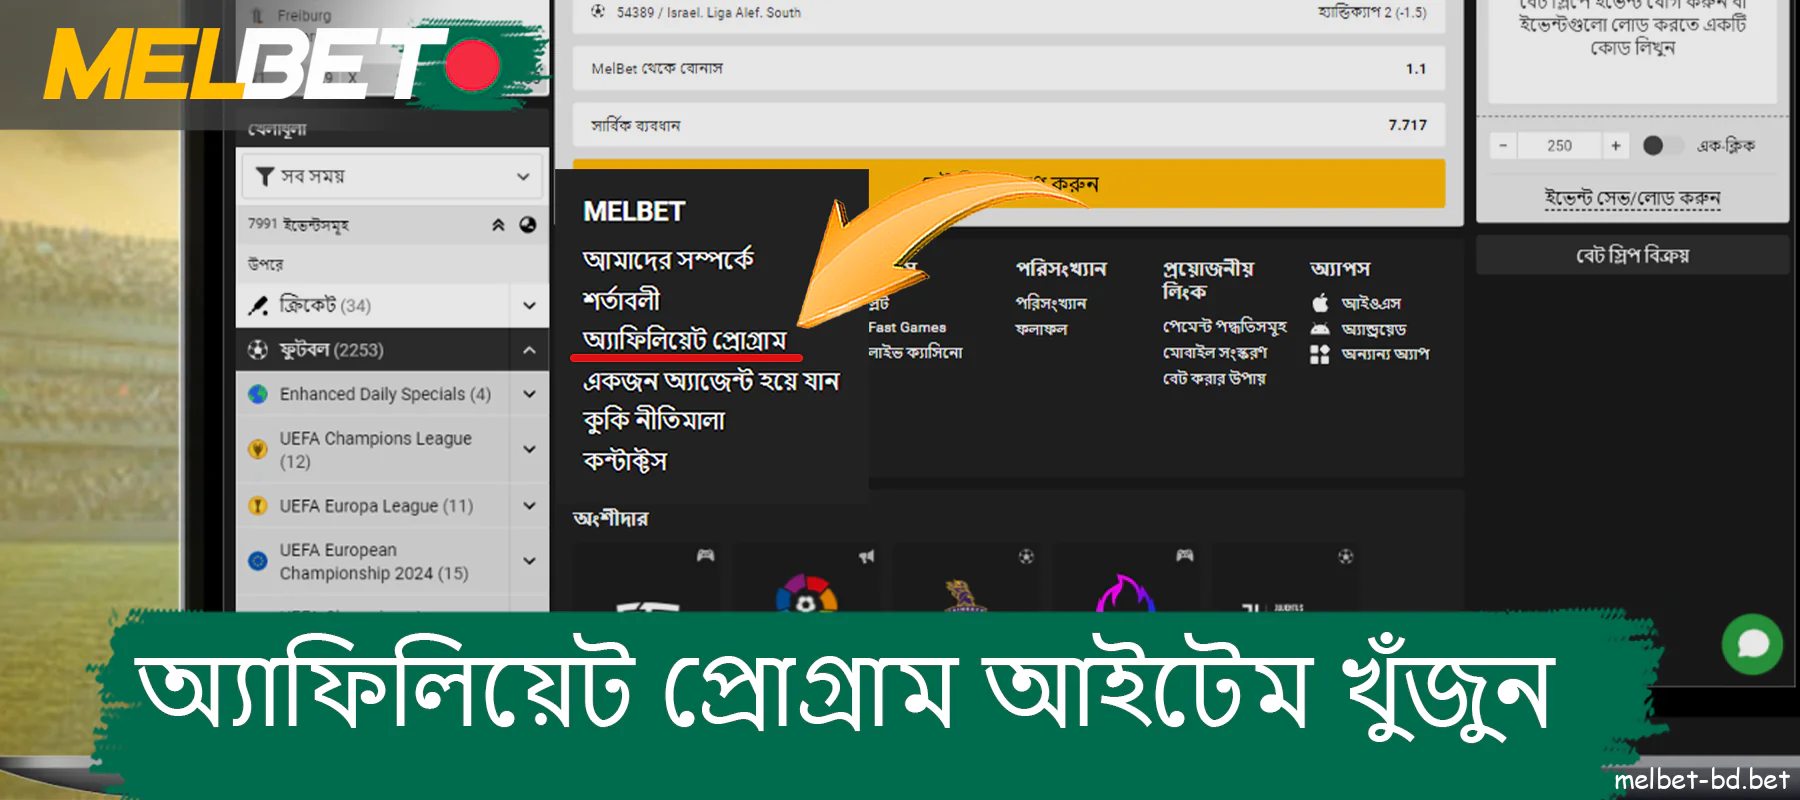The height and width of the screenshot is (800, 1800).
Task: Open the মোবাইল সংস্করণ link
Action: (1215, 353)
